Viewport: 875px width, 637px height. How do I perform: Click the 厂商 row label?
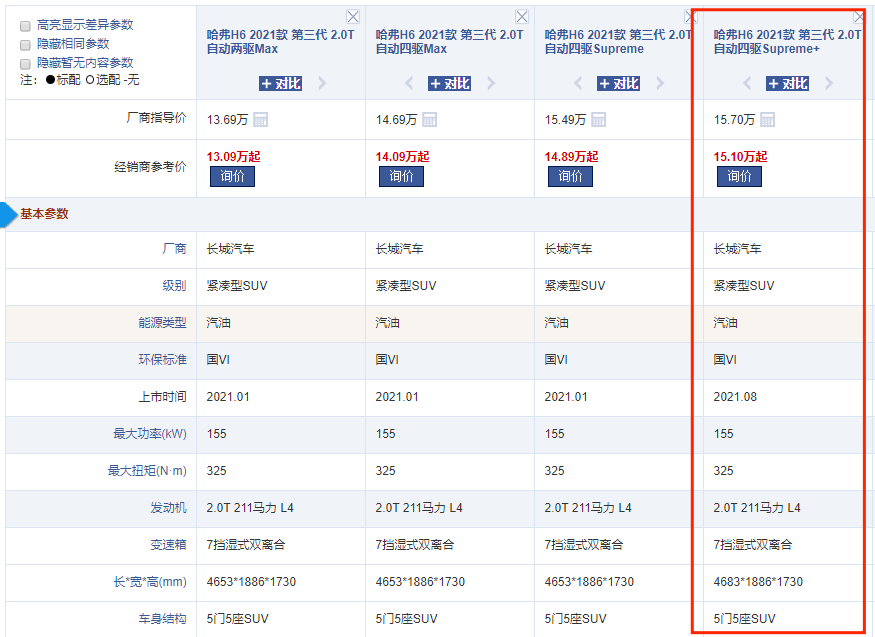175,249
